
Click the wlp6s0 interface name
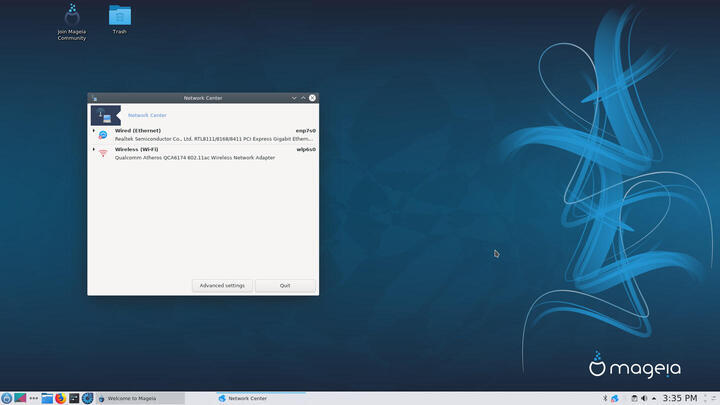[306, 149]
